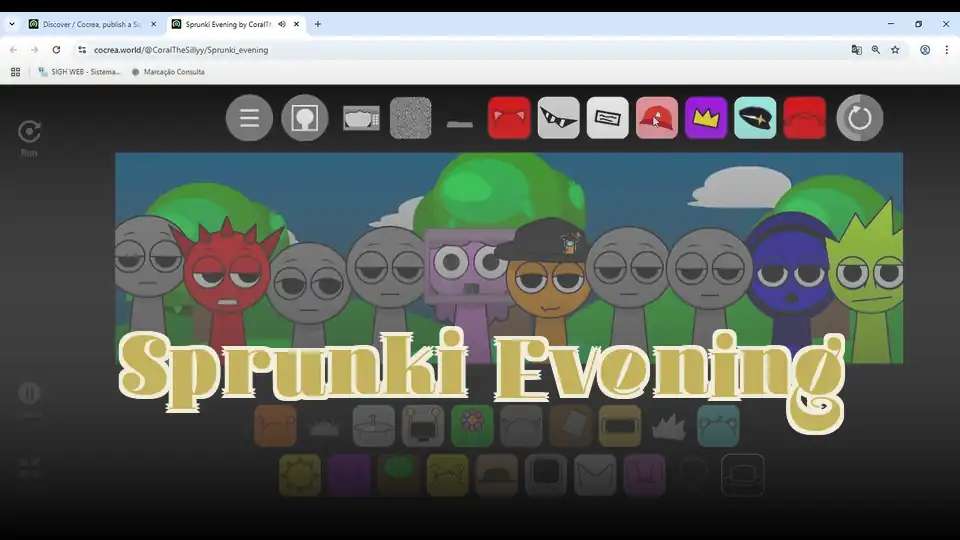This screenshot has width=960, height=540.
Task: Select the gray static noise icon
Action: 410,118
